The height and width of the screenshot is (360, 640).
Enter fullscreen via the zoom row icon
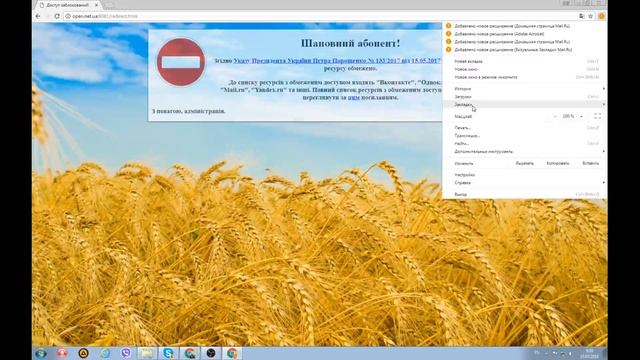(598, 116)
